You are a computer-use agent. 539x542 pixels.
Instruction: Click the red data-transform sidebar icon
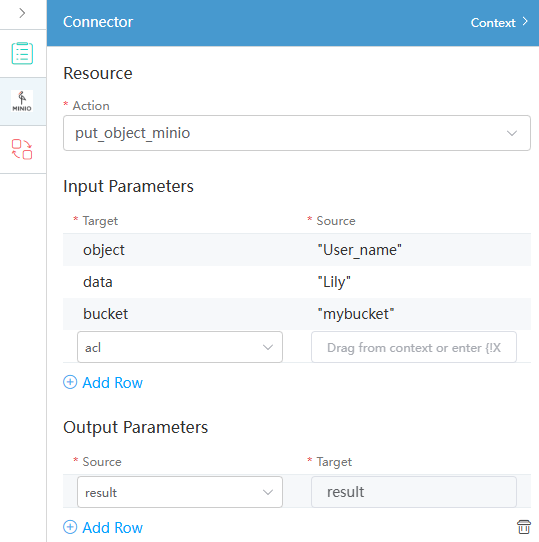coord(22,149)
